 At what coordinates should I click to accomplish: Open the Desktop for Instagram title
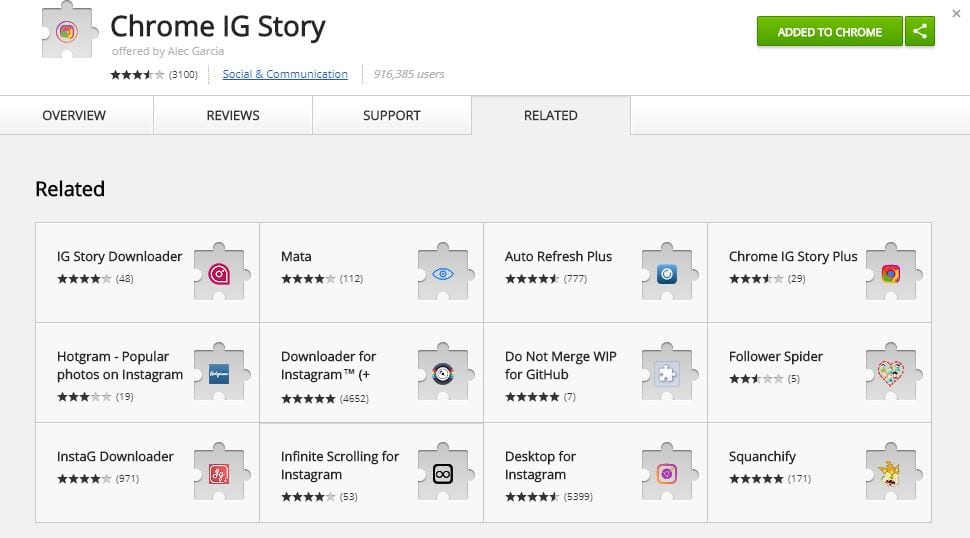[x=540, y=466]
